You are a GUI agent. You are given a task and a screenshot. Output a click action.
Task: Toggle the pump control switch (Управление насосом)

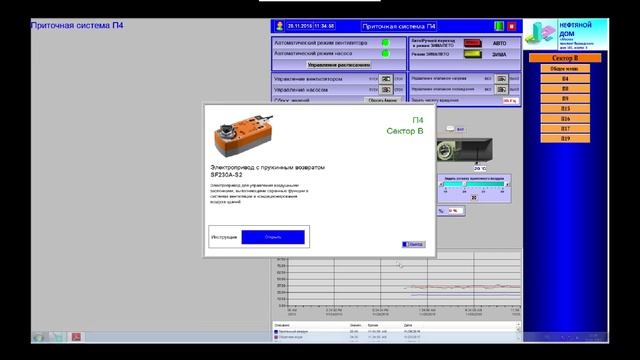coord(385,89)
